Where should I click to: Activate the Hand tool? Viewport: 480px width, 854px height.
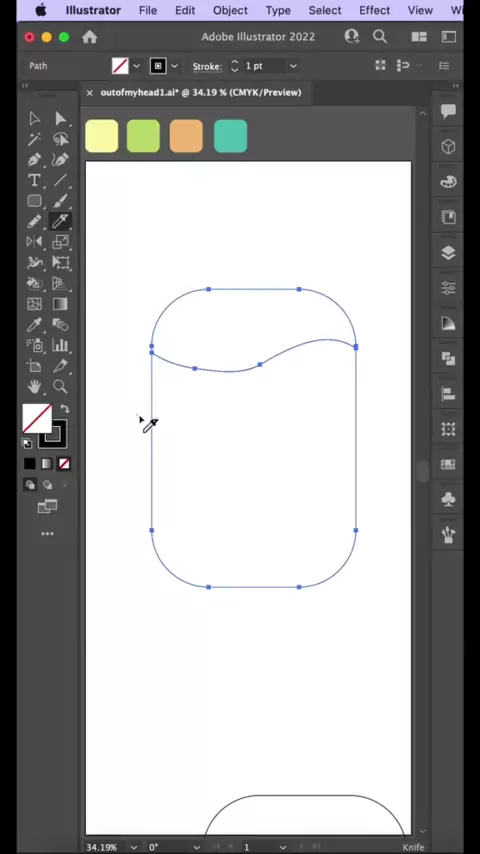click(x=34, y=387)
